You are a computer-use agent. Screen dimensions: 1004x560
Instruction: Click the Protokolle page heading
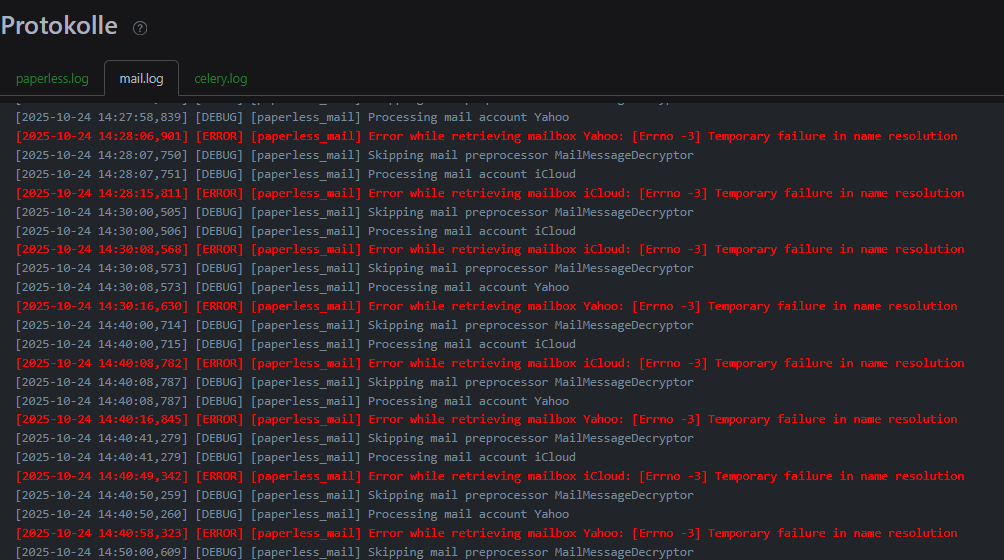point(59,26)
